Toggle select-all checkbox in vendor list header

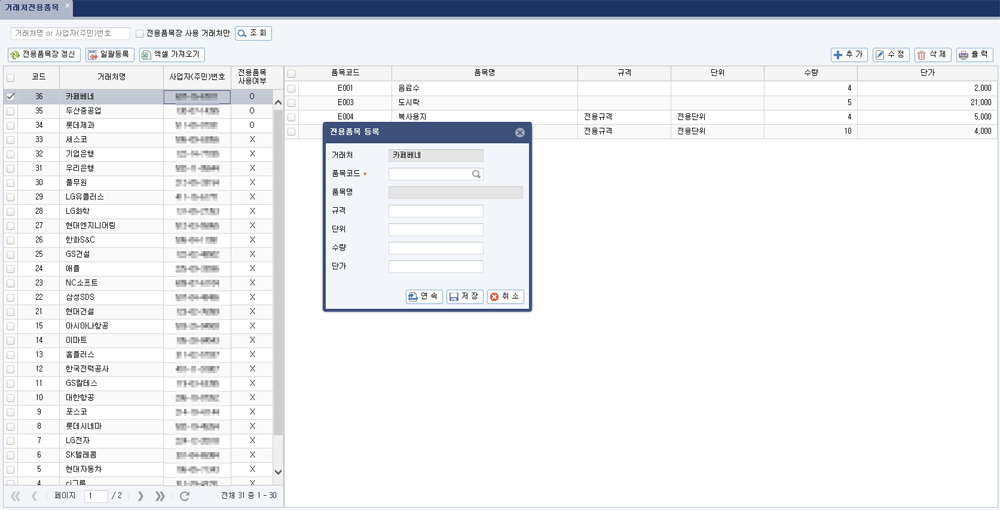point(10,77)
